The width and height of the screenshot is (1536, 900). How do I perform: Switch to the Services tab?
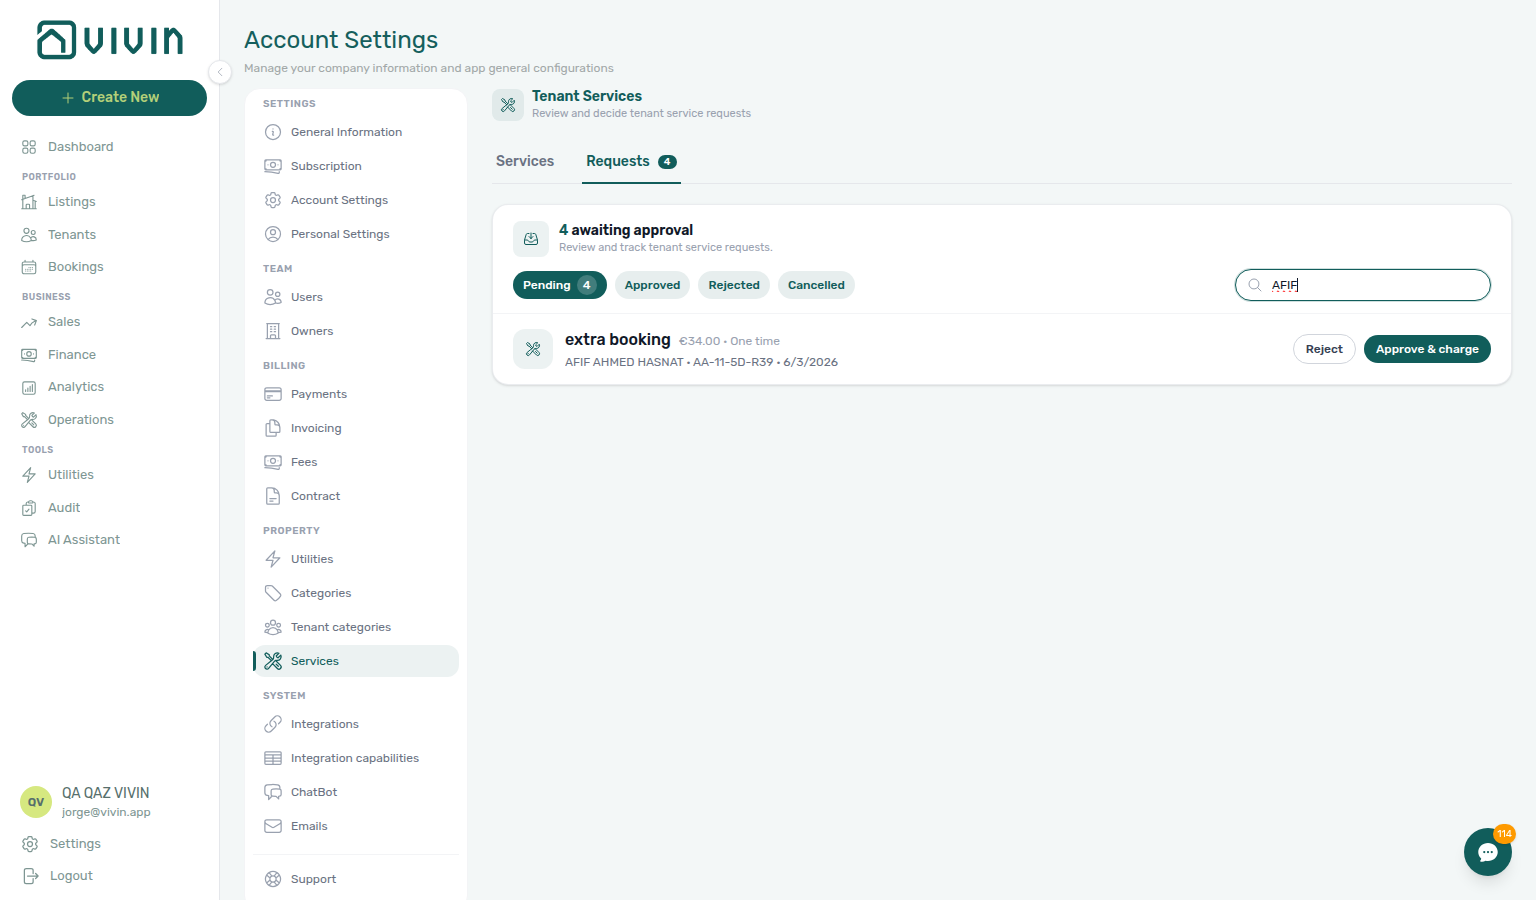click(x=525, y=161)
